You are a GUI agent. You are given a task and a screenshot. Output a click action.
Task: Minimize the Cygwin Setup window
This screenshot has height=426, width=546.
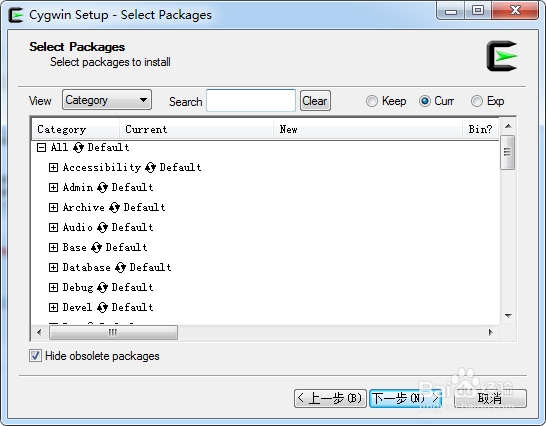tap(451, 11)
